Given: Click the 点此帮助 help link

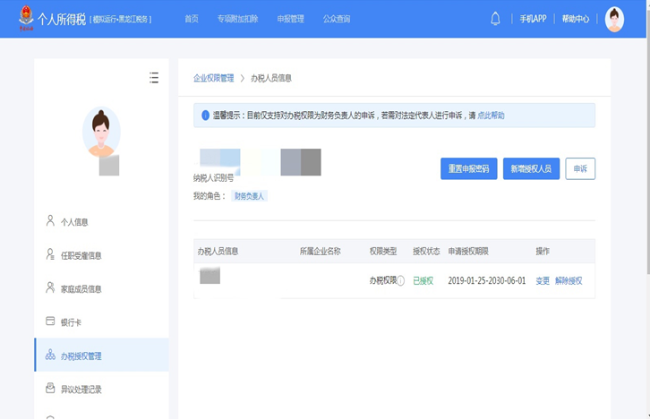Looking at the screenshot, I should pyautogui.click(x=491, y=115).
